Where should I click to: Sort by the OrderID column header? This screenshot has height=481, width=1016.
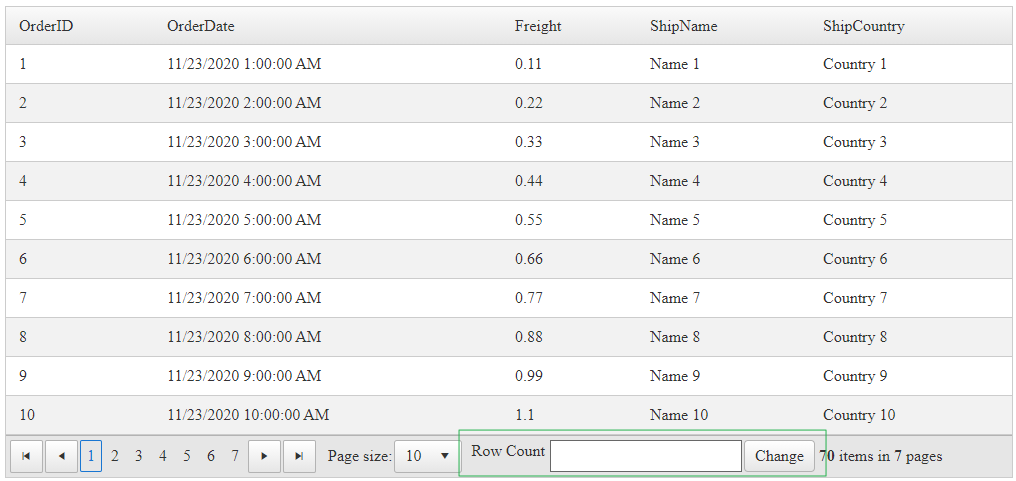[x=46, y=26]
